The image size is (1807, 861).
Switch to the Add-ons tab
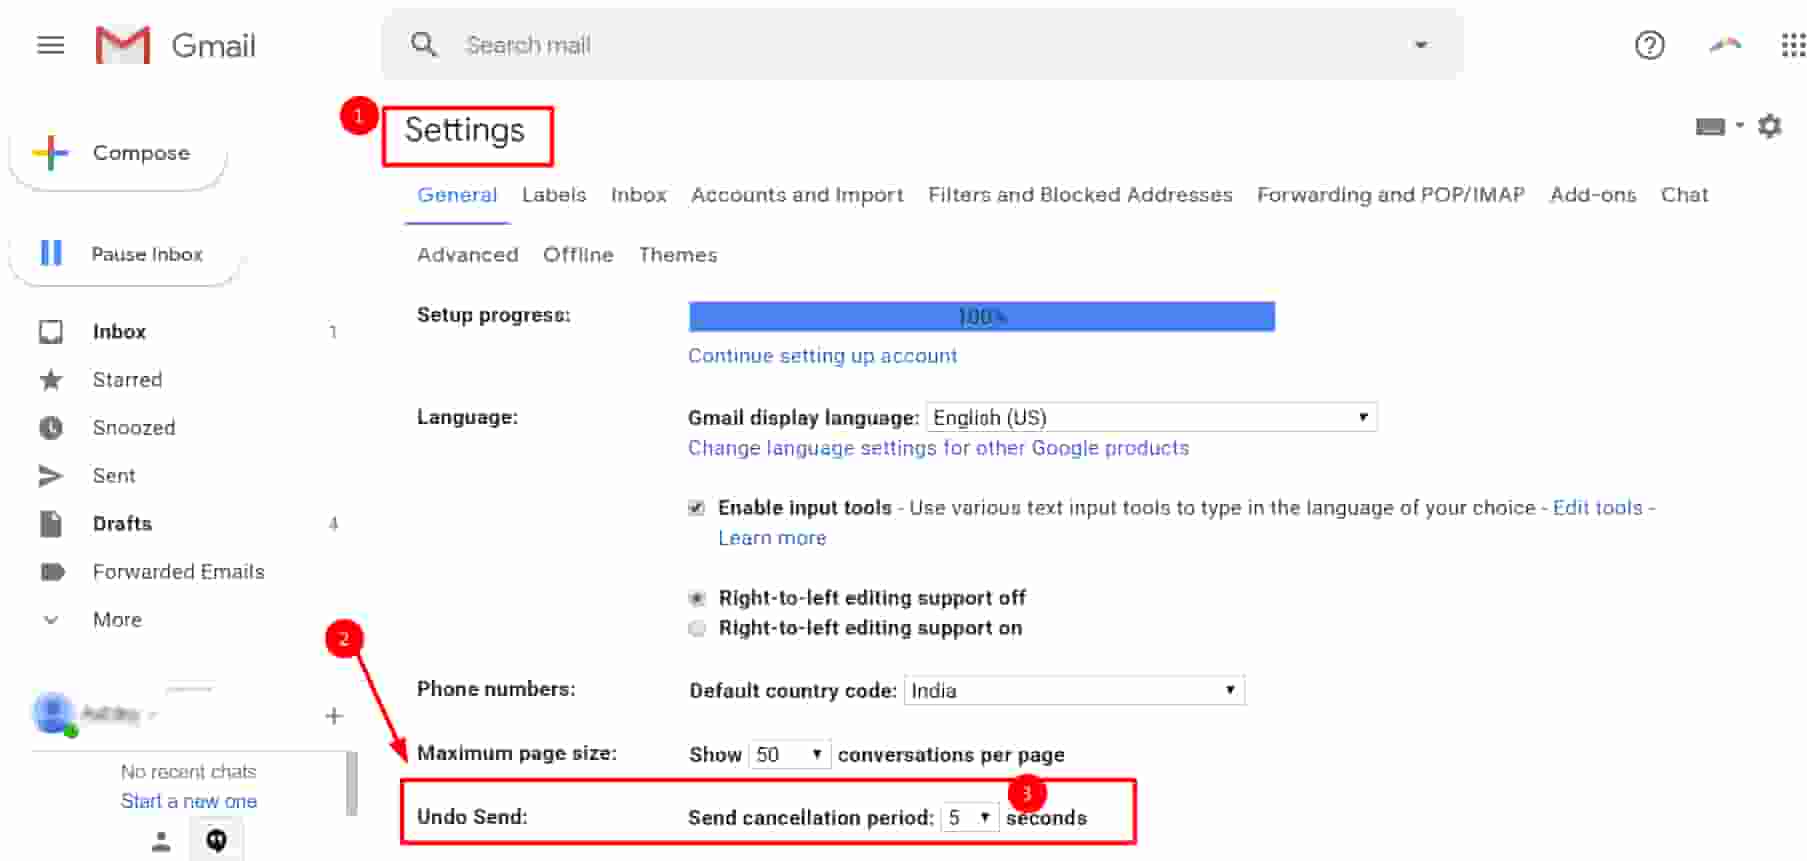(1593, 195)
